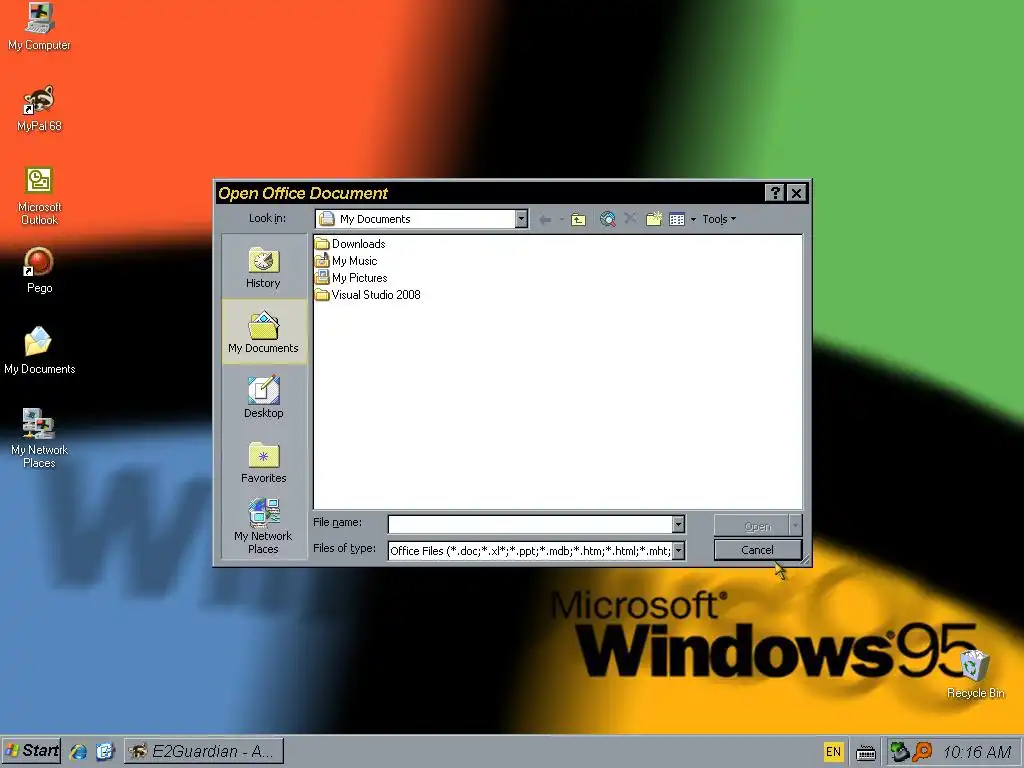
Task: Choose Desktop in places bar
Action: click(263, 396)
